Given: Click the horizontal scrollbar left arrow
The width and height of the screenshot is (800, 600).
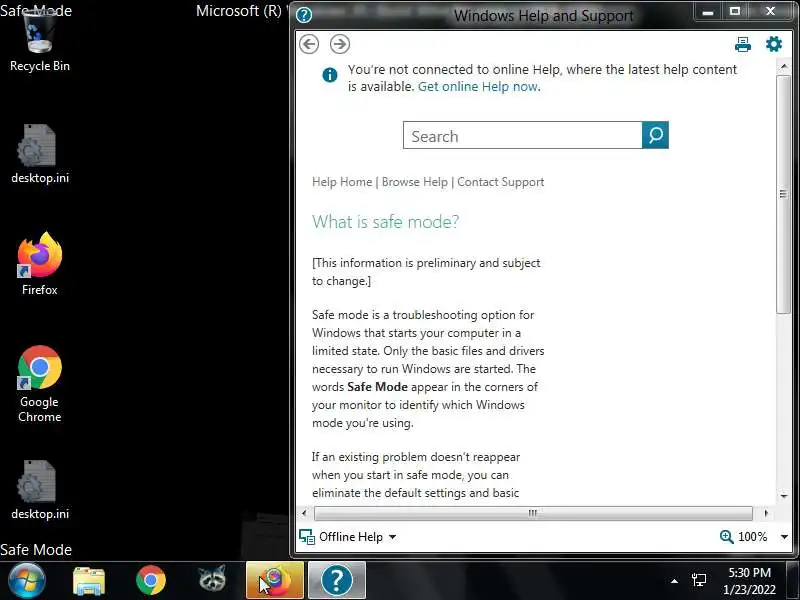Looking at the screenshot, I should (x=305, y=513).
